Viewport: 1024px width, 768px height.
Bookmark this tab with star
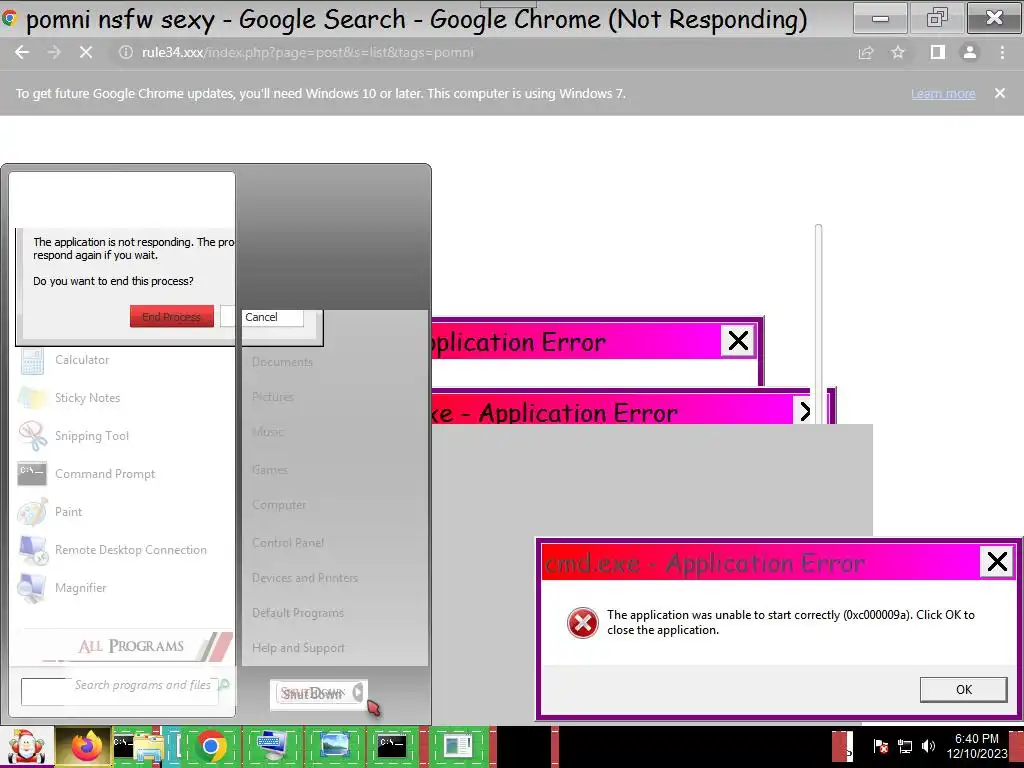click(898, 53)
